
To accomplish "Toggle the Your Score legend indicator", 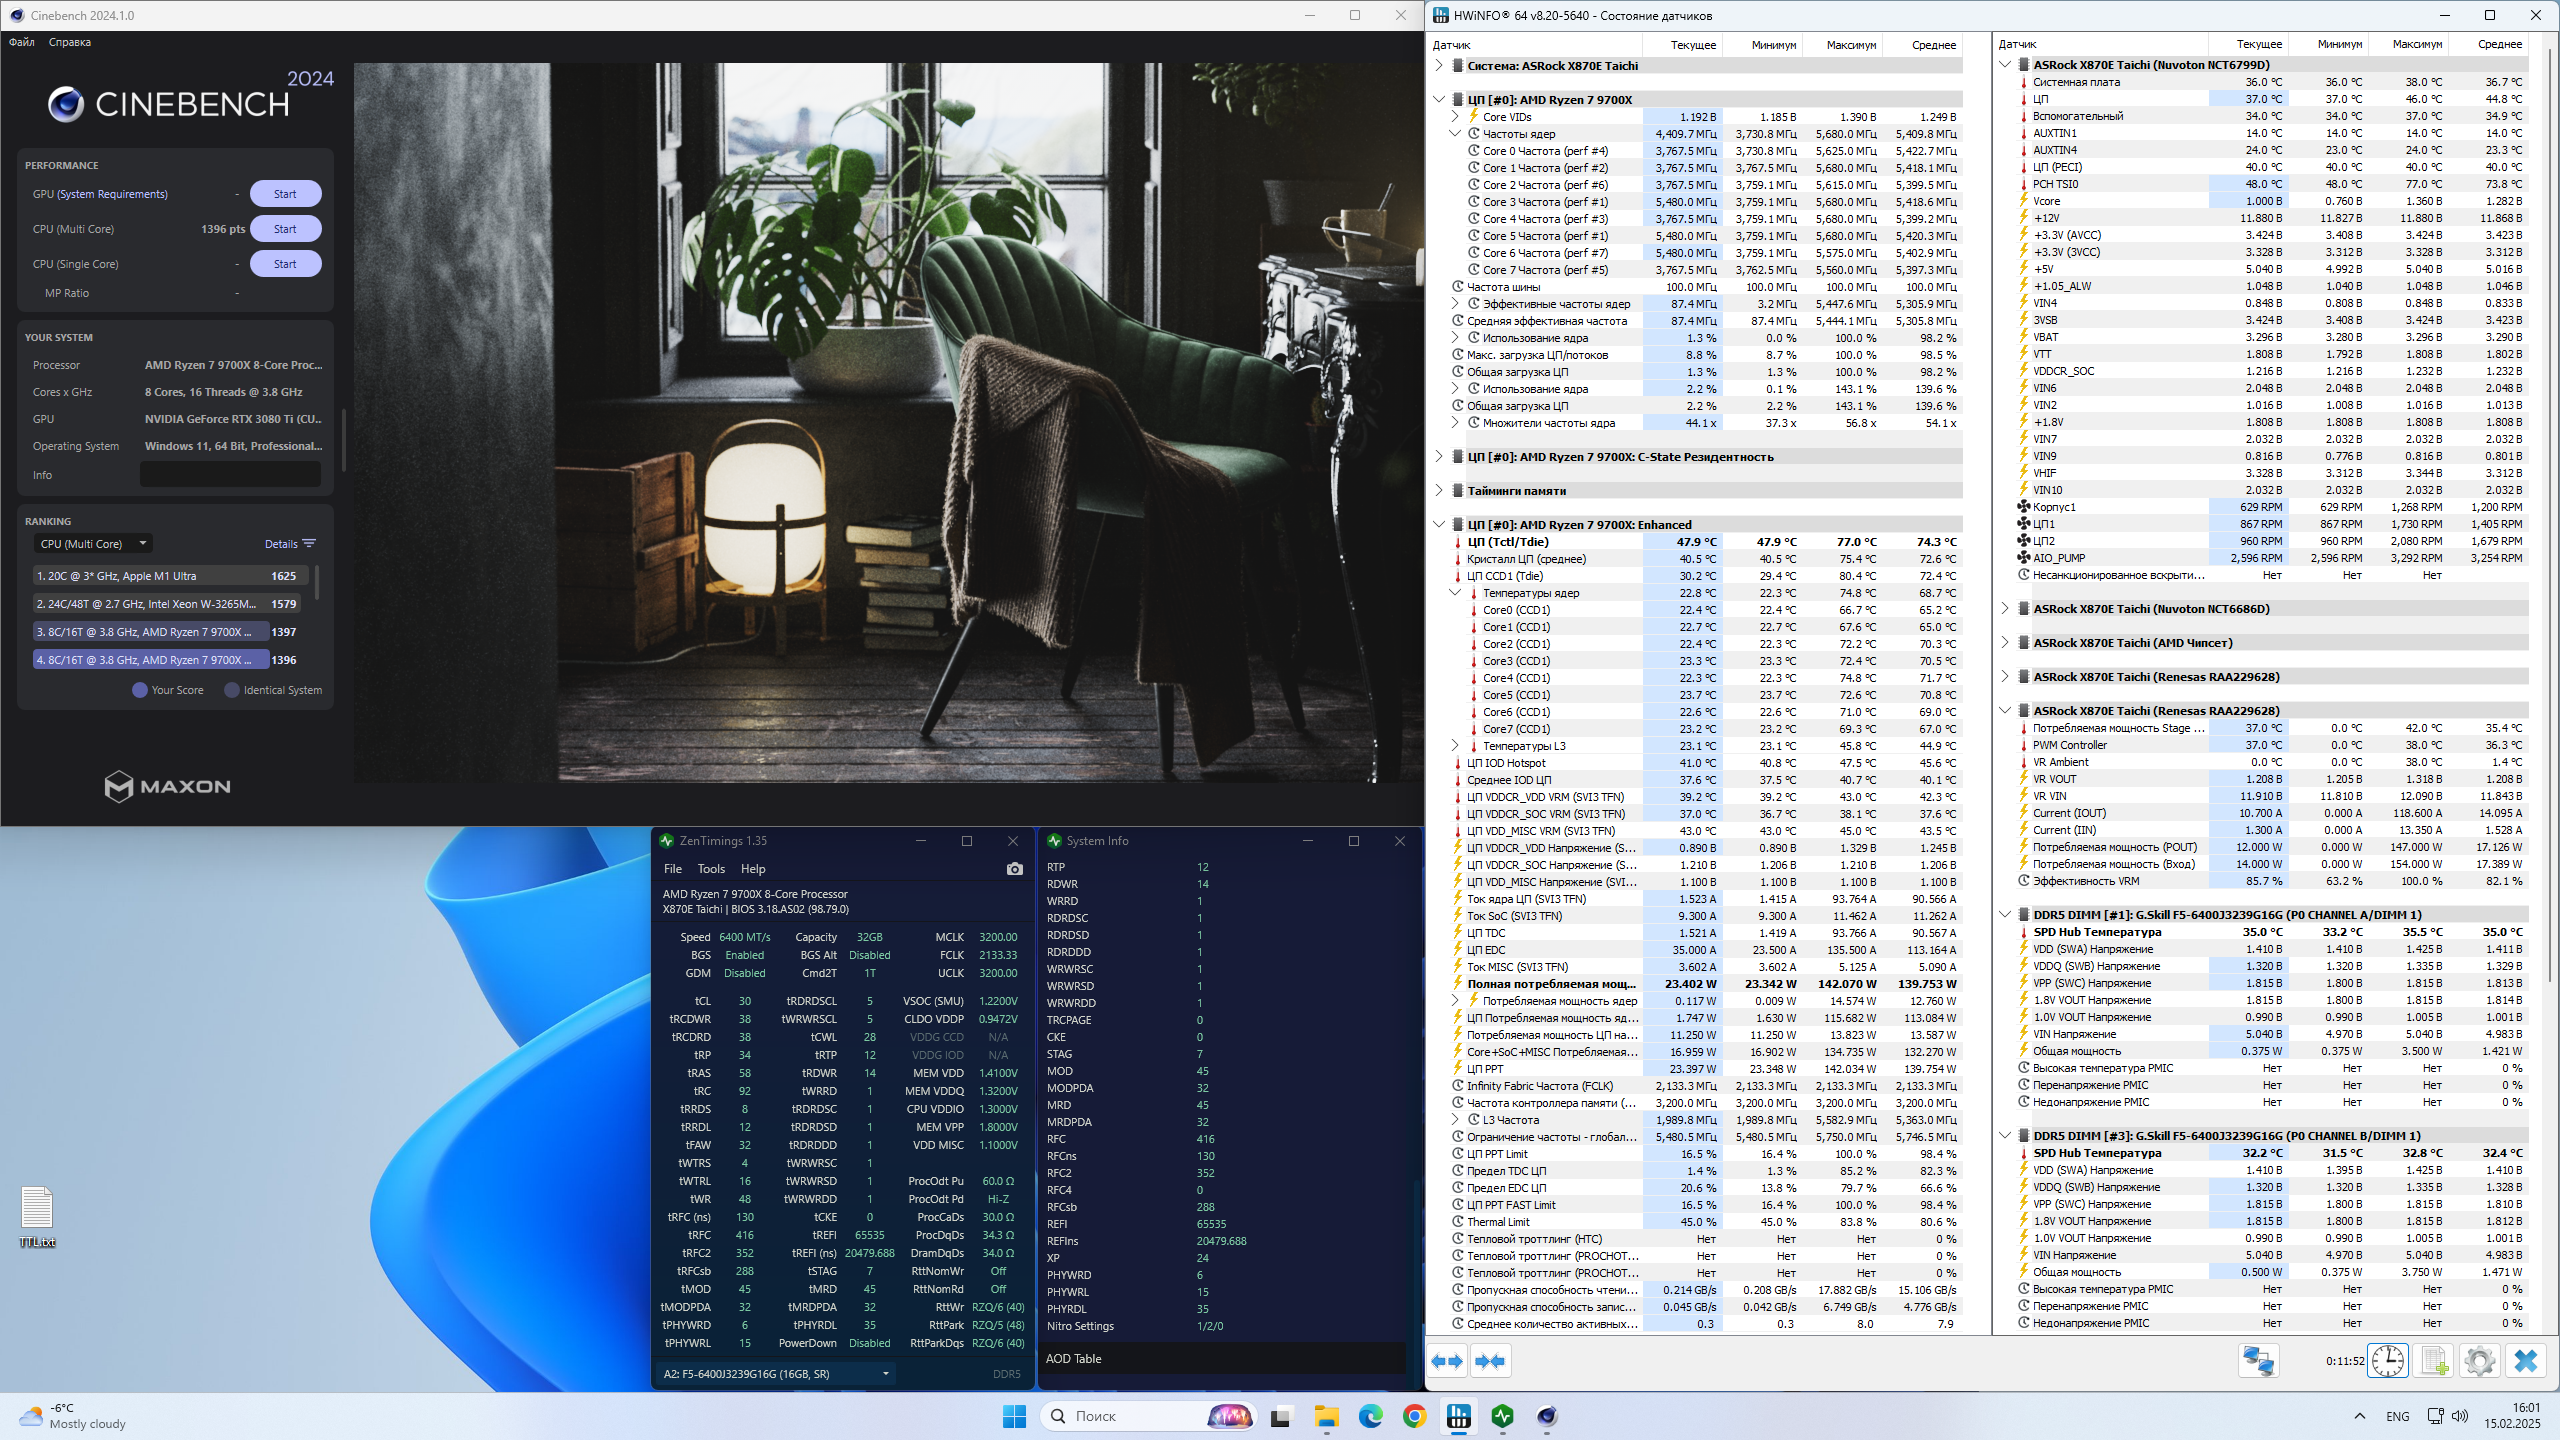I will (x=140, y=690).
